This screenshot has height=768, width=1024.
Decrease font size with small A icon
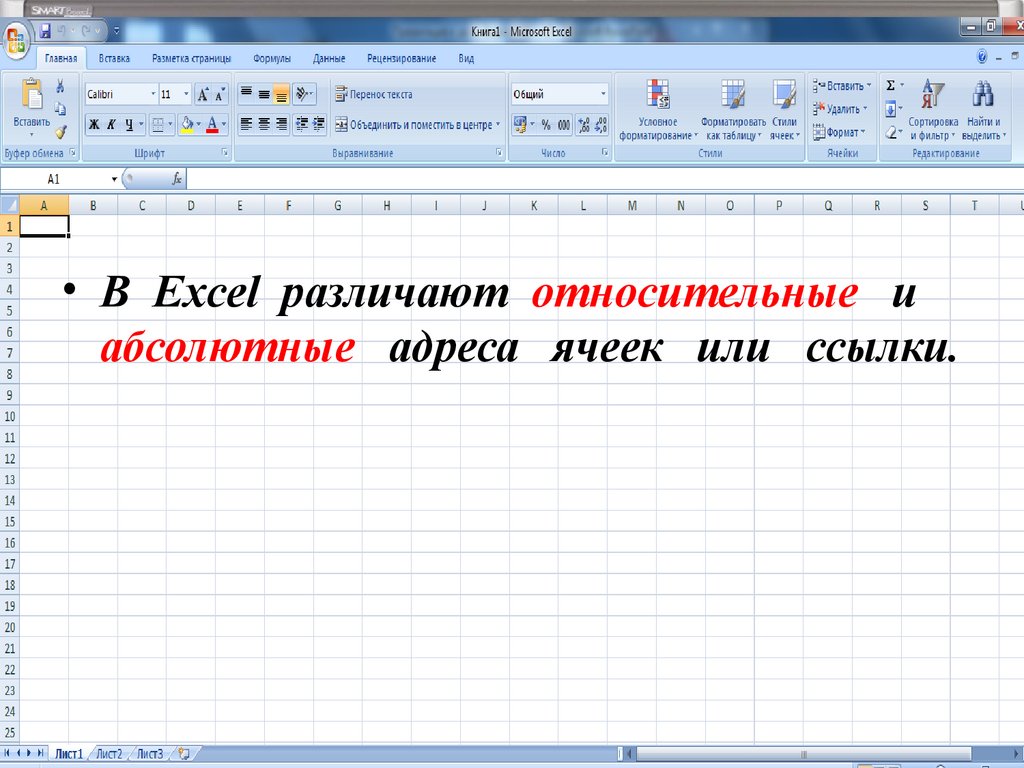pyautogui.click(x=220, y=95)
